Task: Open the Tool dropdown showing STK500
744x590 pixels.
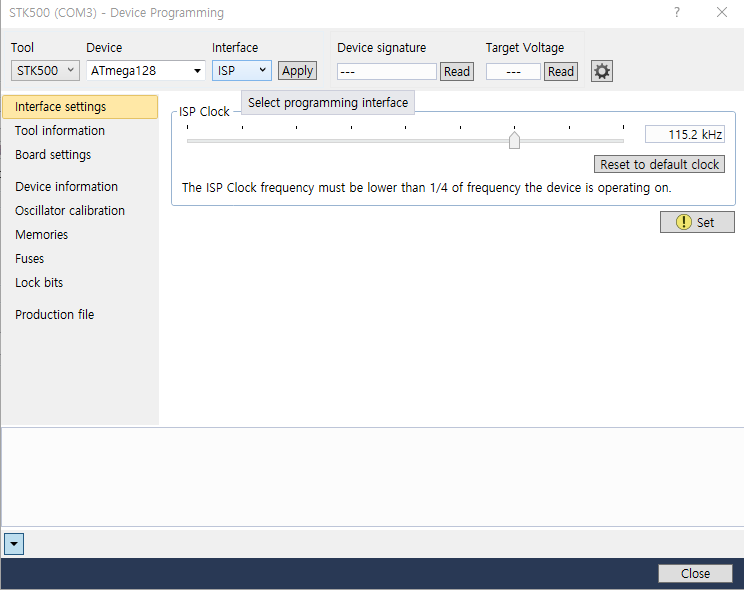Action: (x=45, y=71)
